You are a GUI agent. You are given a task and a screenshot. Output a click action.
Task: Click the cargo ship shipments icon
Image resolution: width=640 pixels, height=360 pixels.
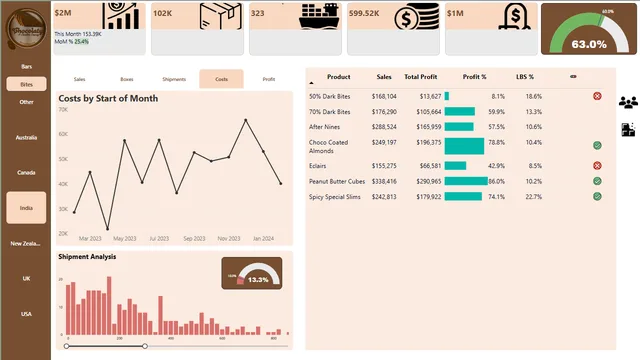(x=319, y=16)
